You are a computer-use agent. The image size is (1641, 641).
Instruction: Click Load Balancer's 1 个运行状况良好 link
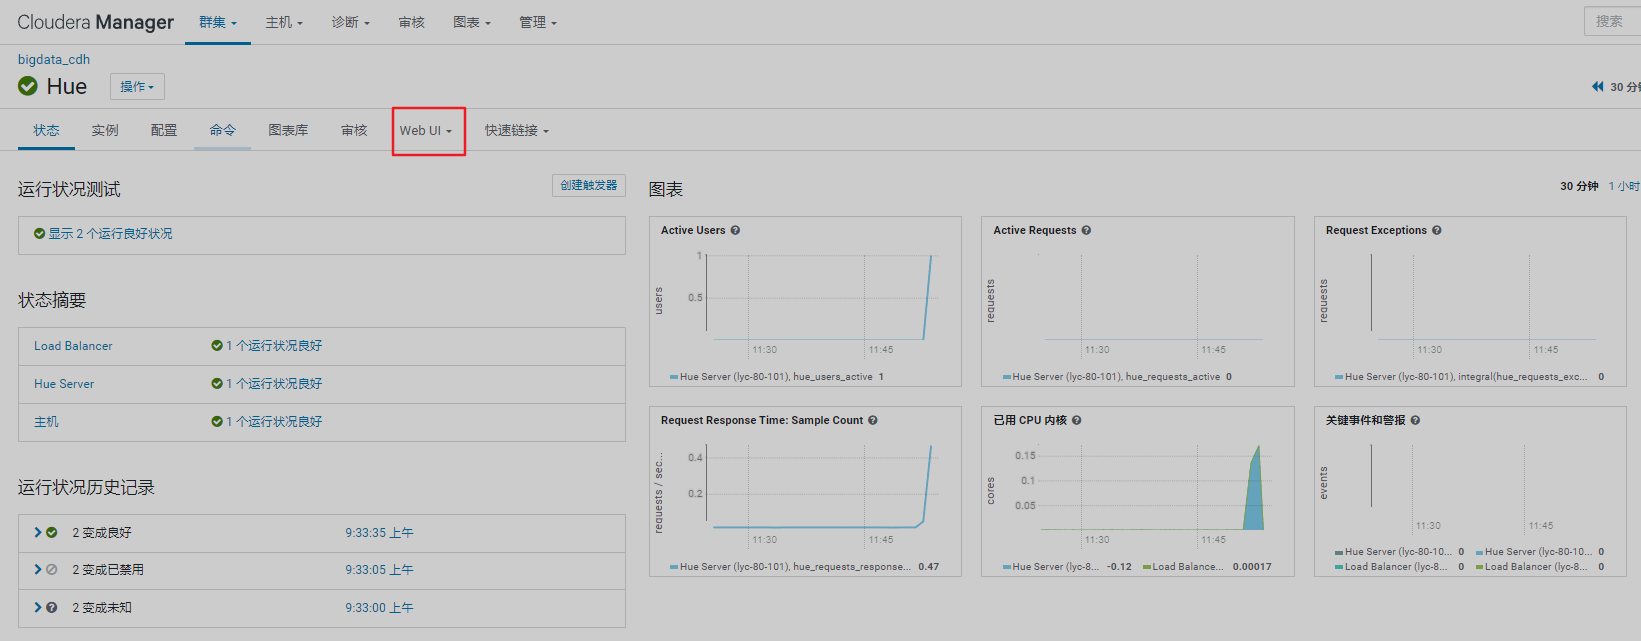coord(274,346)
